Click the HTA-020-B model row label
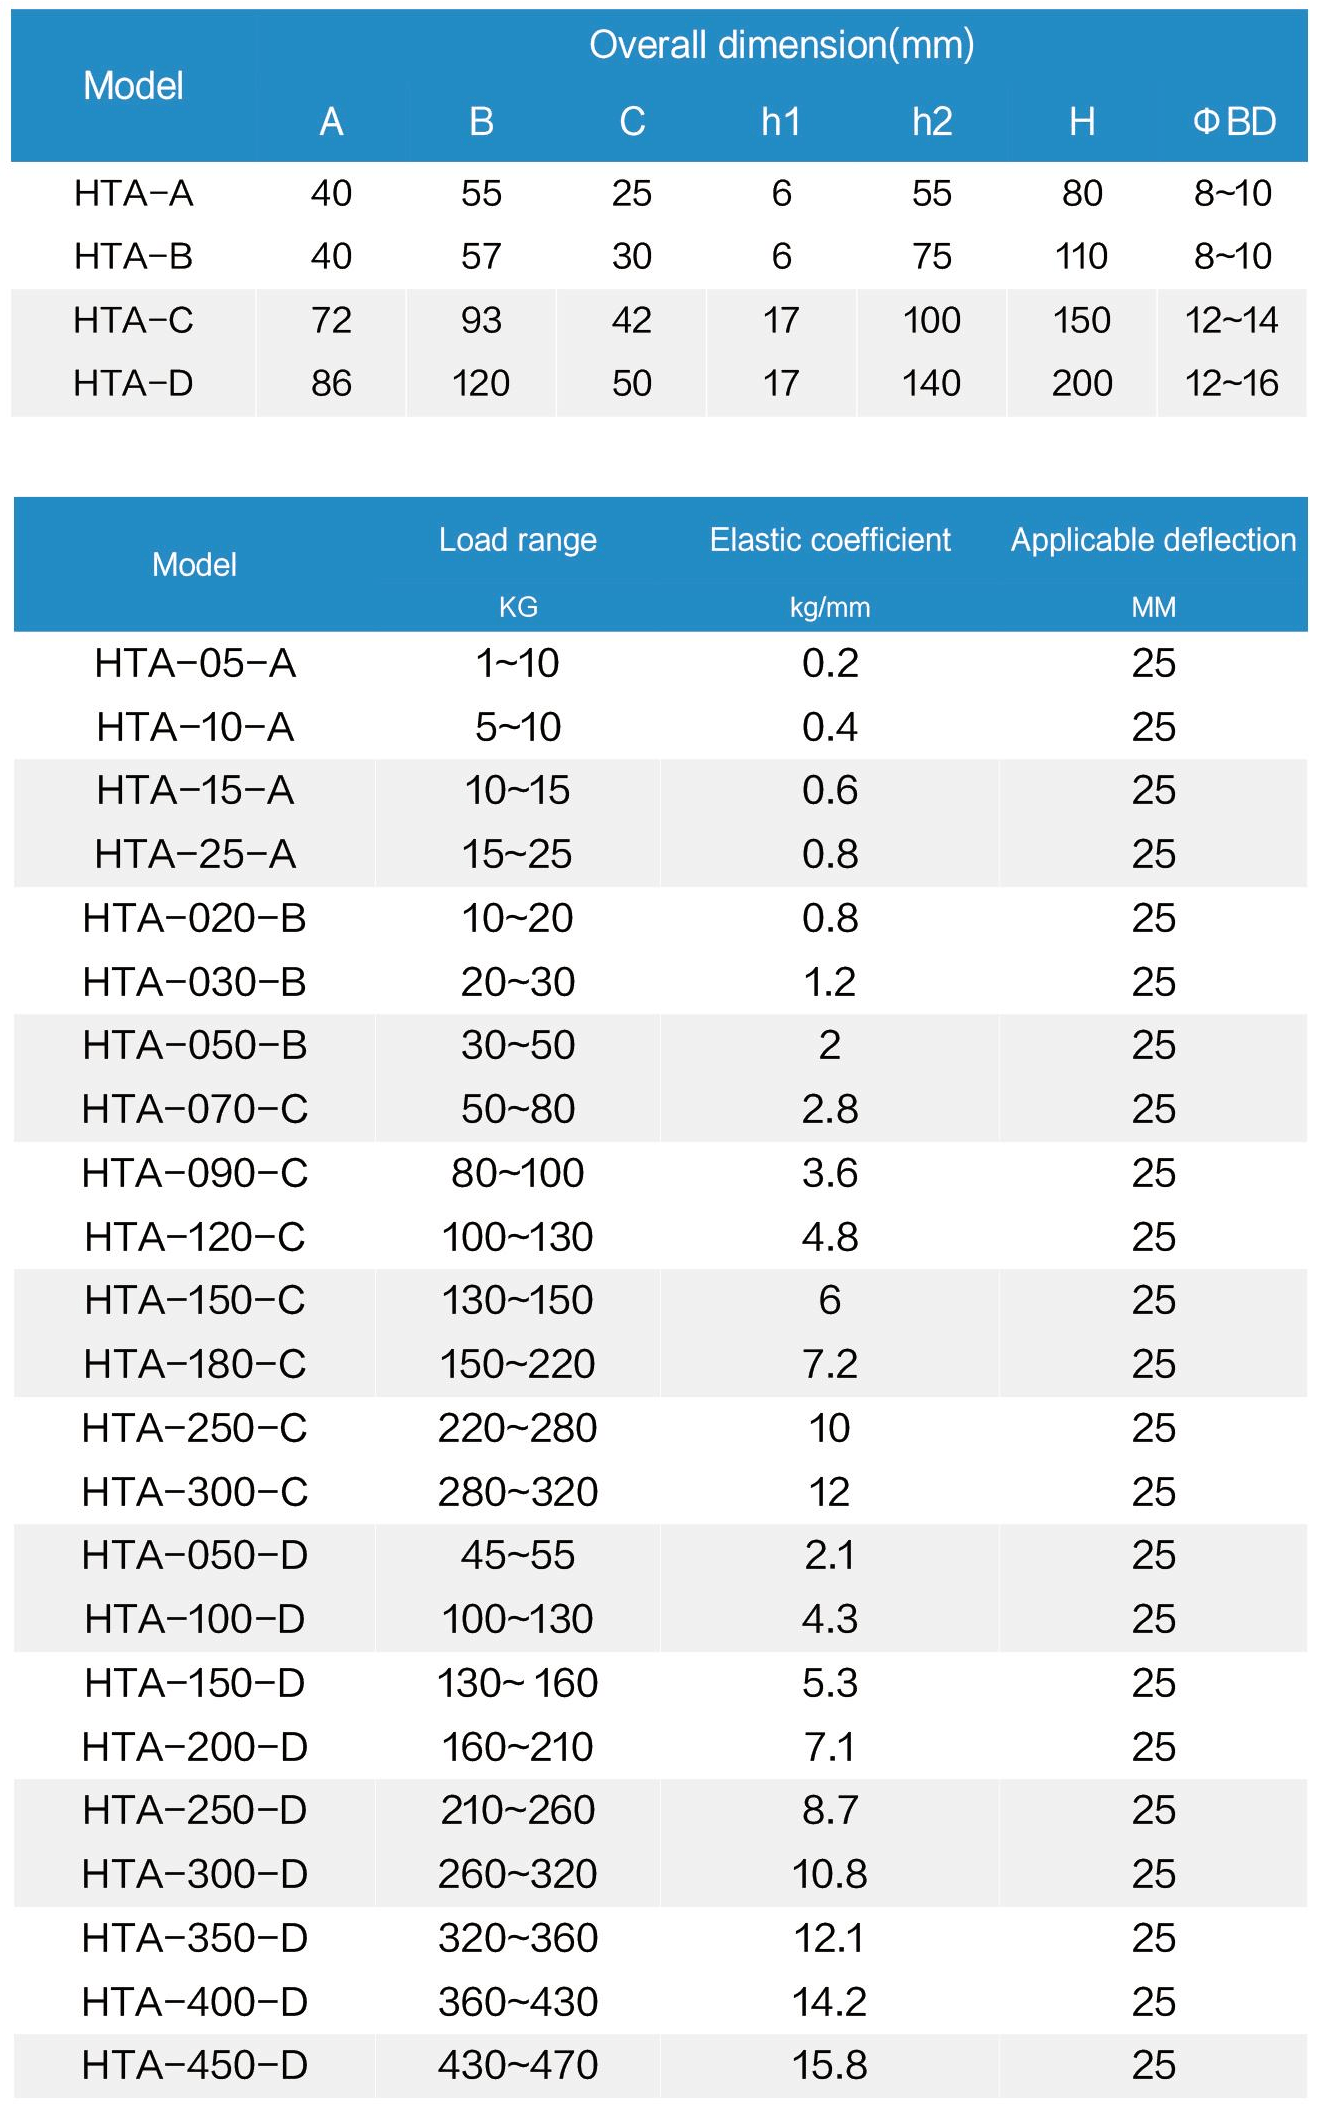1317x2120 pixels. 195,918
